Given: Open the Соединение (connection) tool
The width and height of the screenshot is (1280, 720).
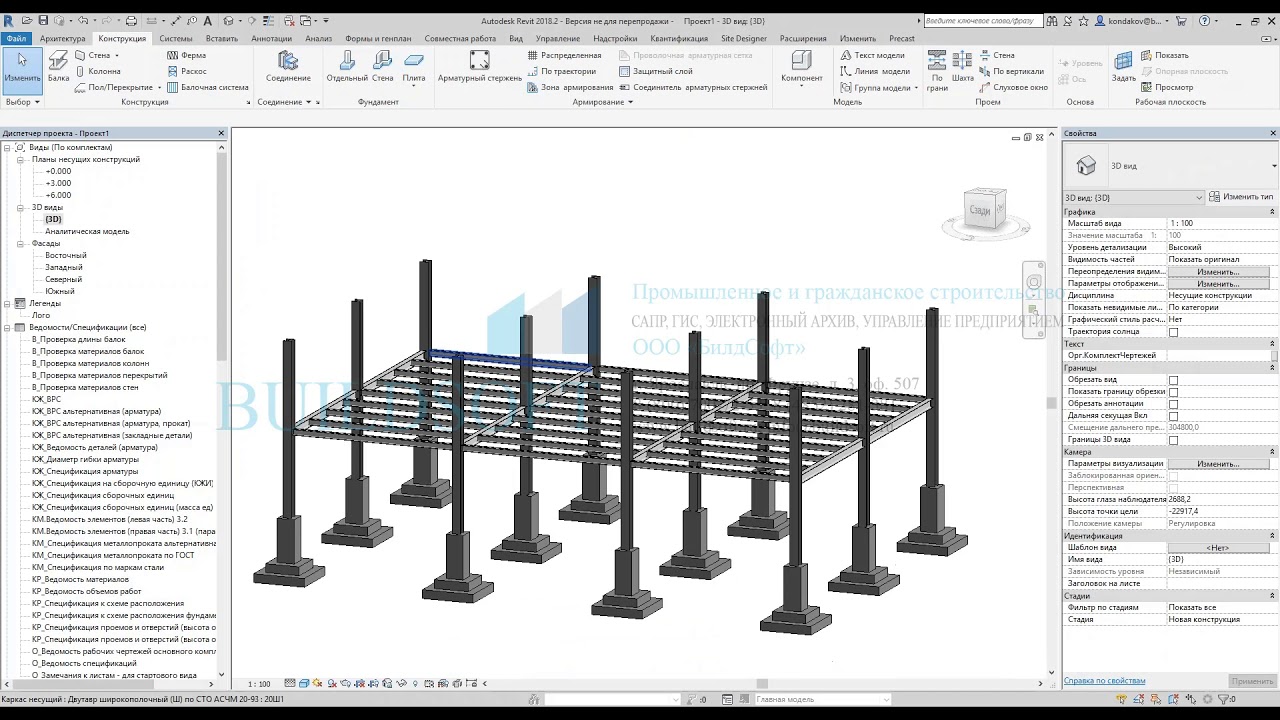Looking at the screenshot, I should [288, 67].
